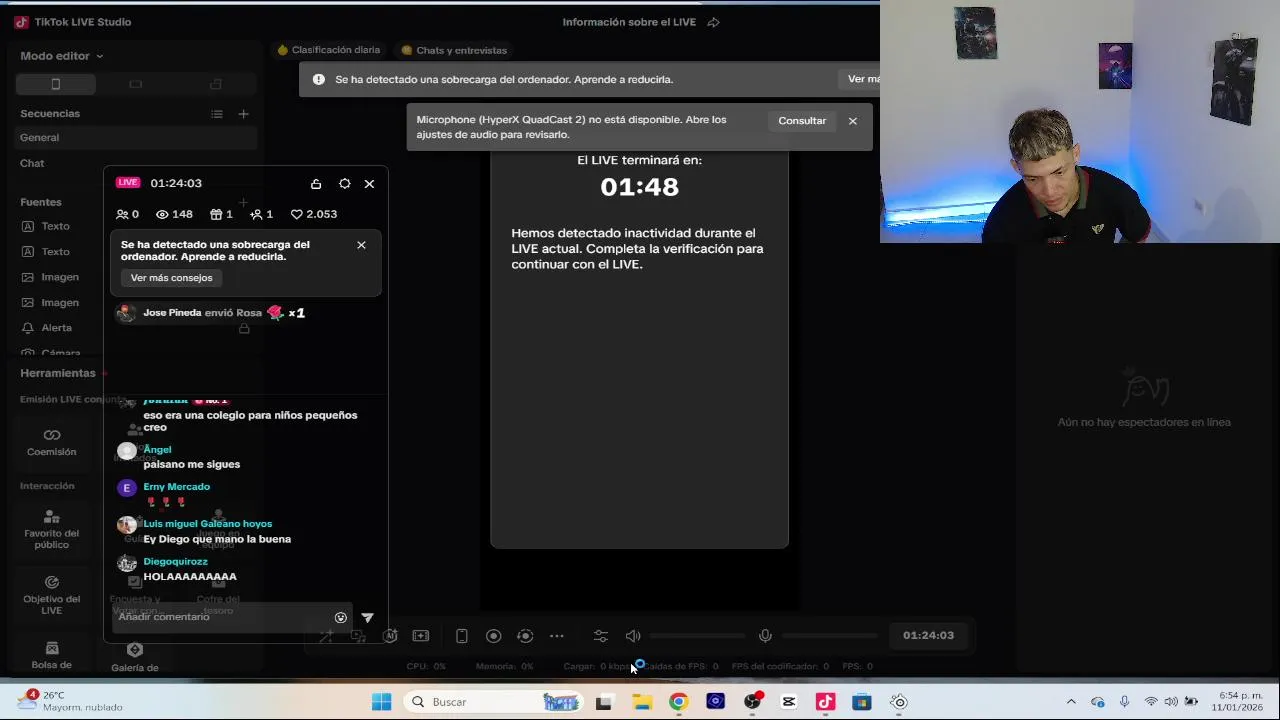This screenshot has height=720, width=1280.
Task: Mute the microphone icon in the toolbar
Action: (765, 636)
